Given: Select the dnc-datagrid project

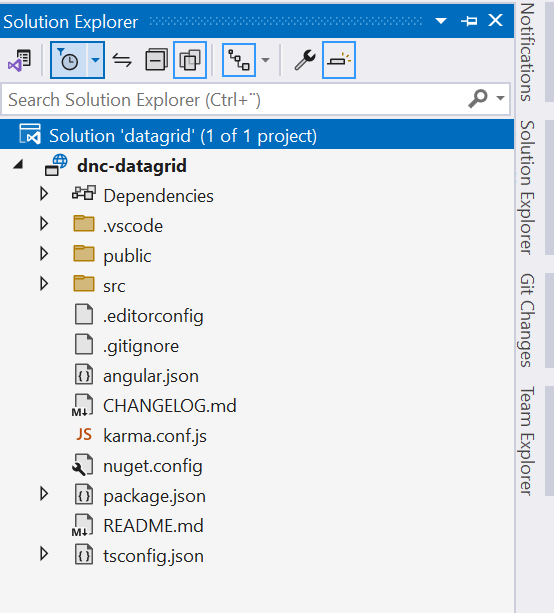Looking at the screenshot, I should click(131, 166).
